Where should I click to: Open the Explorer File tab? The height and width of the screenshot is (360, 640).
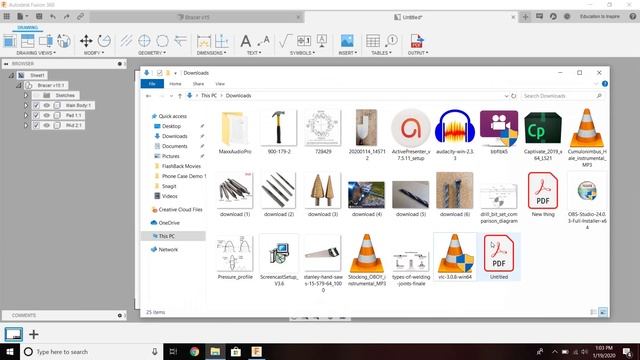pyautogui.click(x=152, y=84)
